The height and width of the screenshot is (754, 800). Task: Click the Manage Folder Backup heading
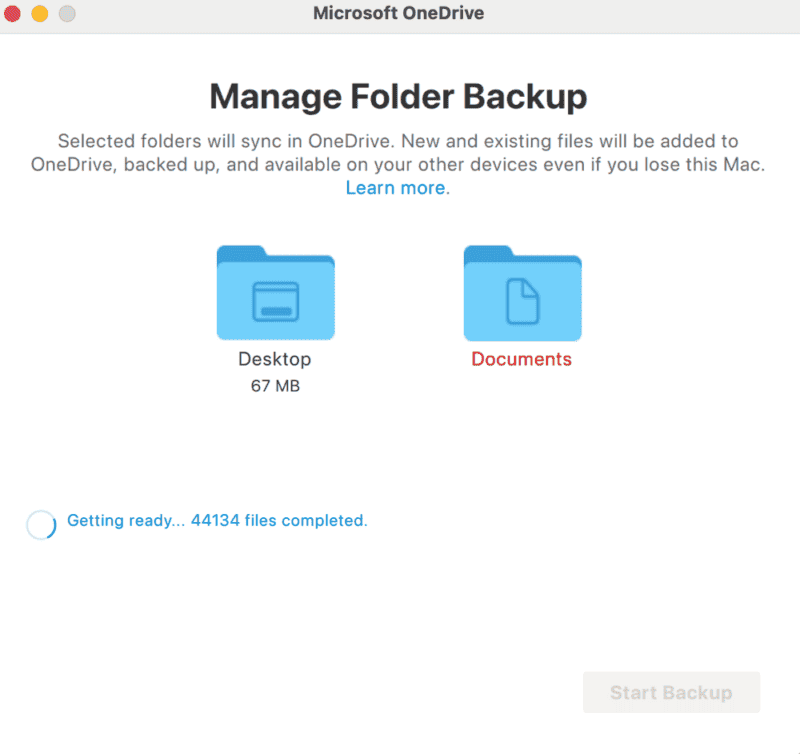(399, 96)
